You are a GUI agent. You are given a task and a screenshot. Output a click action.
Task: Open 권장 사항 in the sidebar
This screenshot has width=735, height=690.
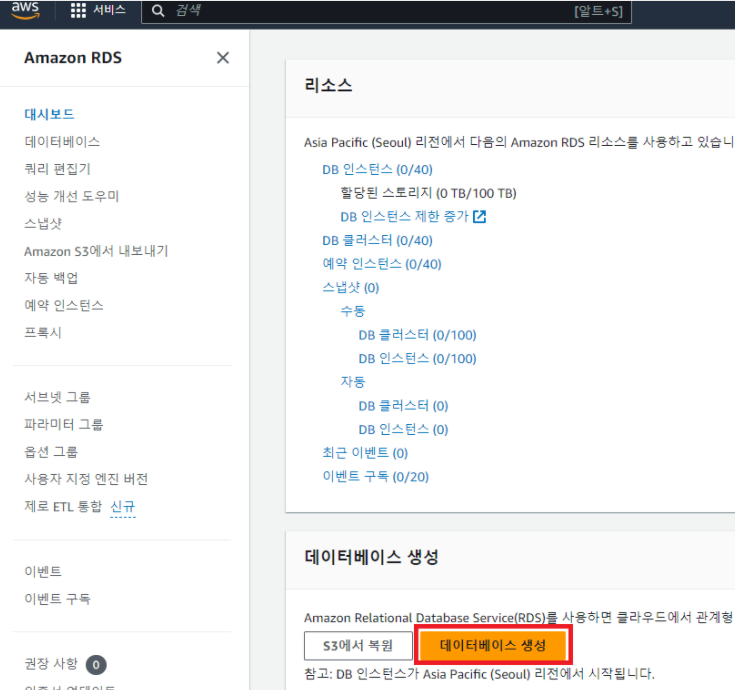coord(51,664)
